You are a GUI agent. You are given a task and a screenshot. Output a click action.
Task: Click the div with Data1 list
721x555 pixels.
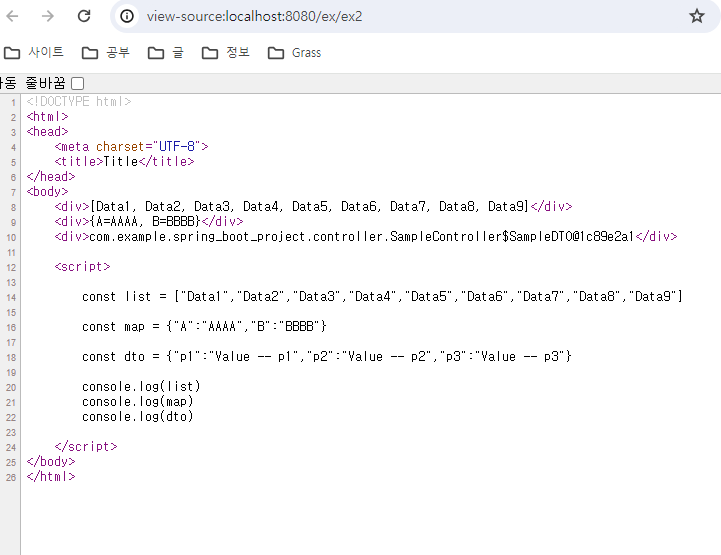pyautogui.click(x=313, y=206)
